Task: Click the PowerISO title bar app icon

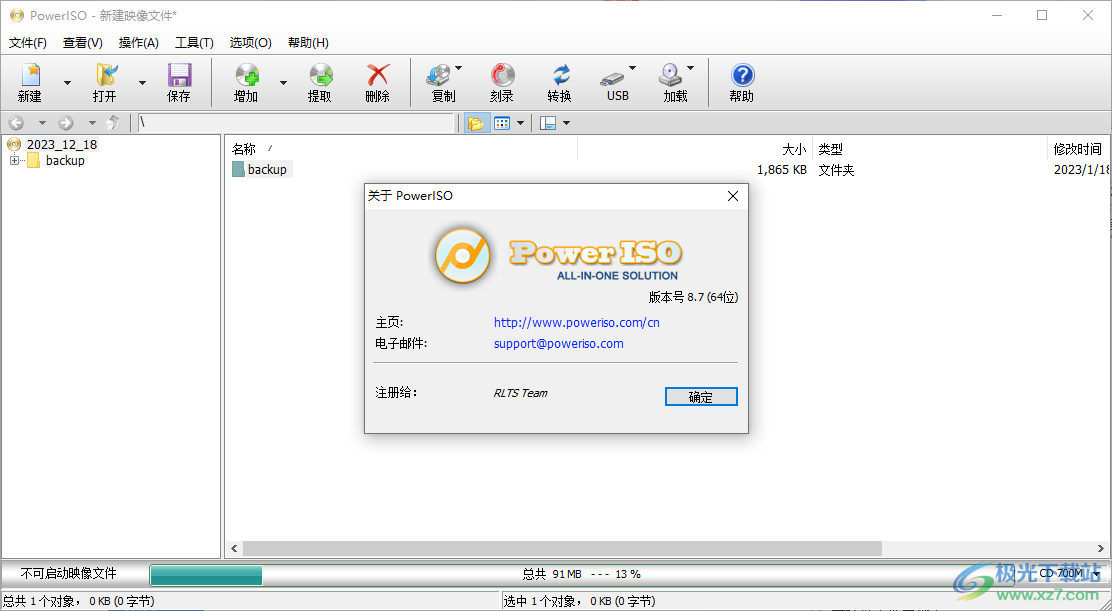Action: (x=17, y=15)
